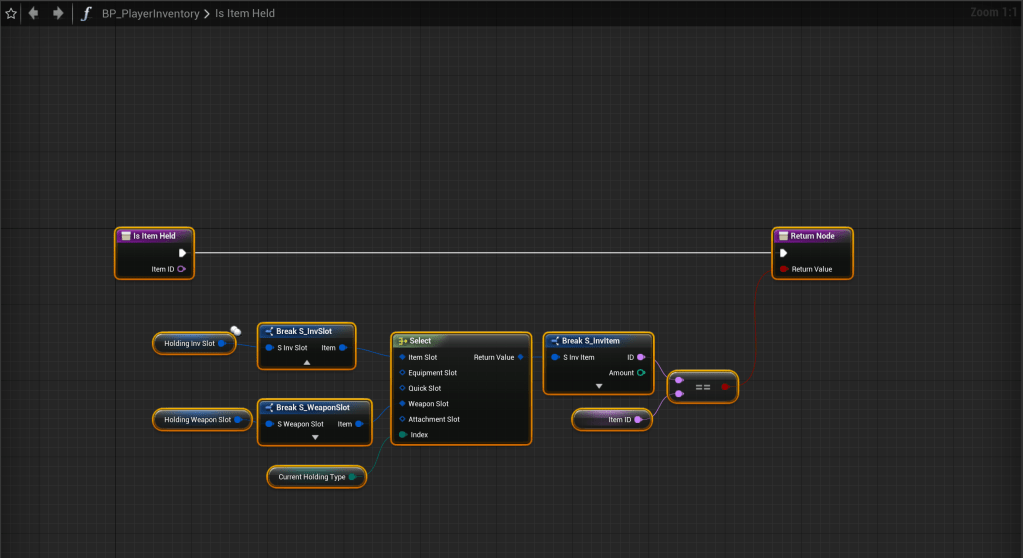
Task: Expand the Break S_InvItem node pins
Action: pos(598,385)
